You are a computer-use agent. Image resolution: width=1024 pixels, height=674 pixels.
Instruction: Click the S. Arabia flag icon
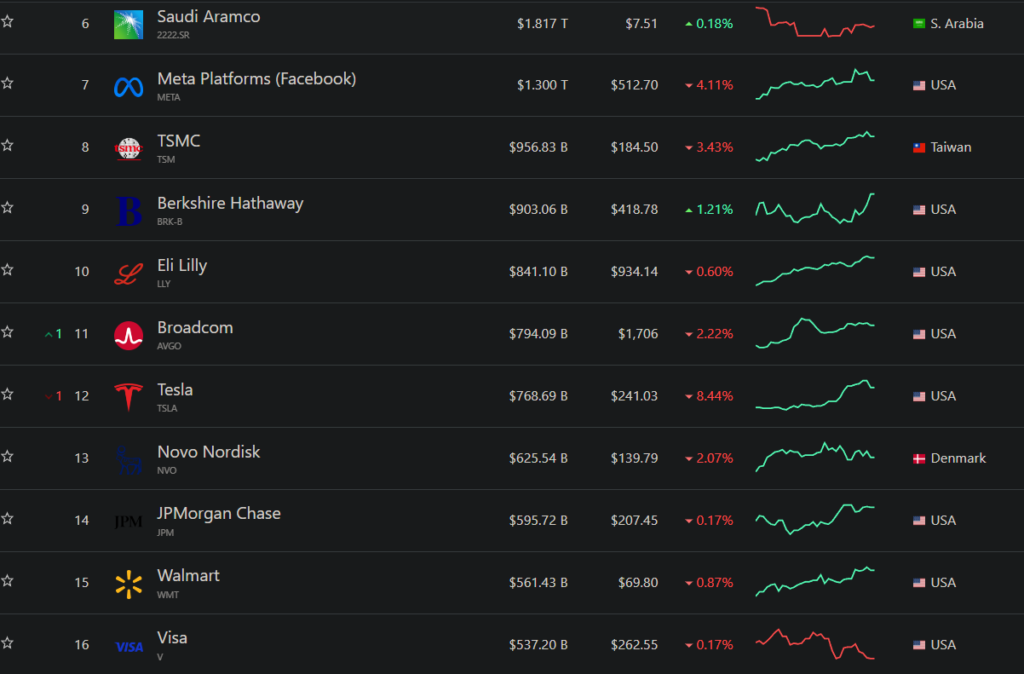tap(919, 24)
